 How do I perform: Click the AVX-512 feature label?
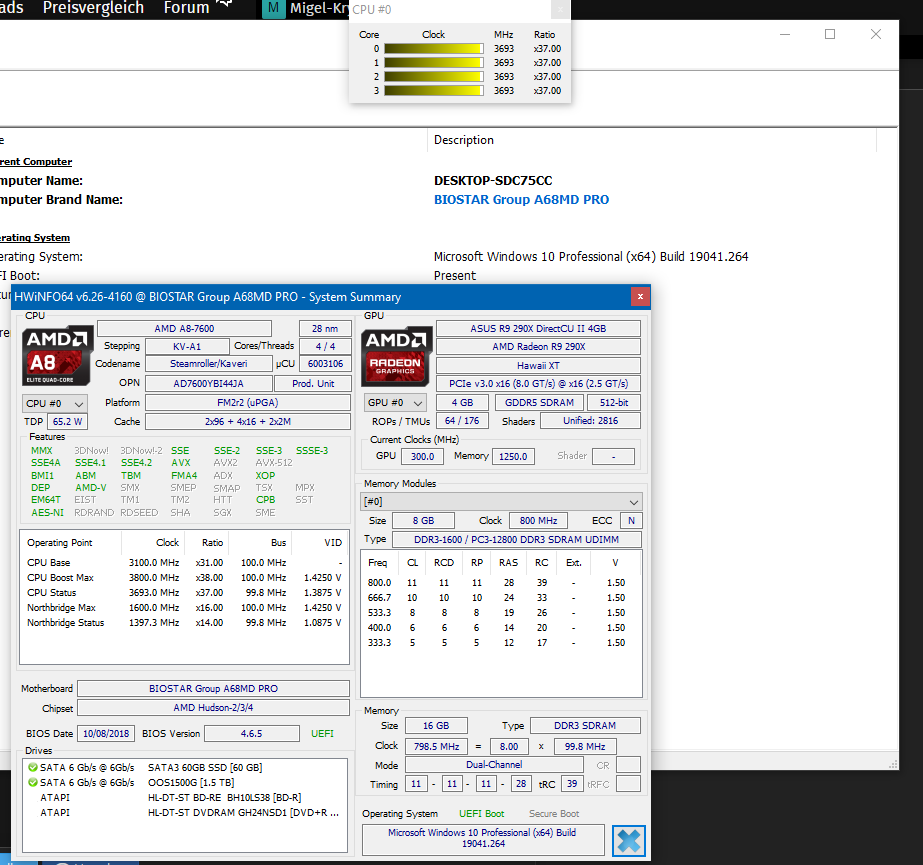click(274, 463)
